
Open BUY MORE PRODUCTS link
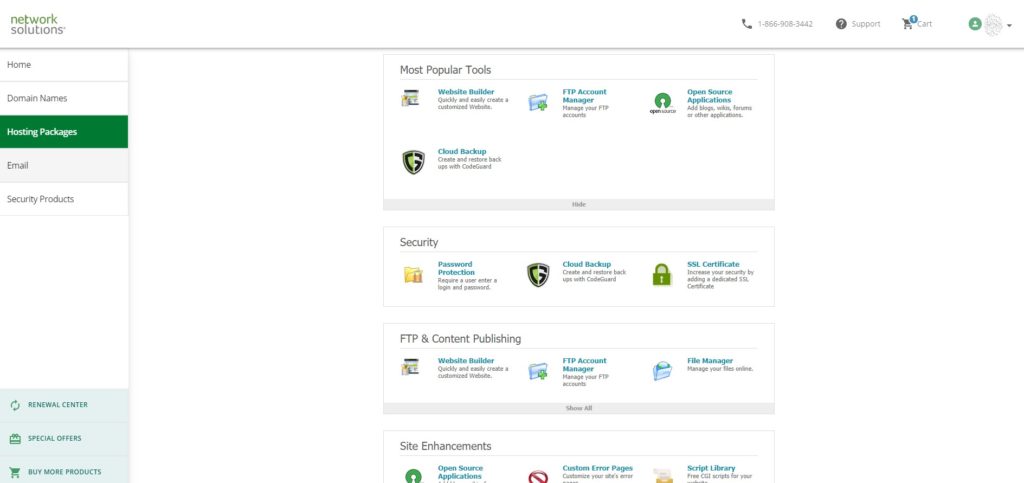(x=65, y=472)
